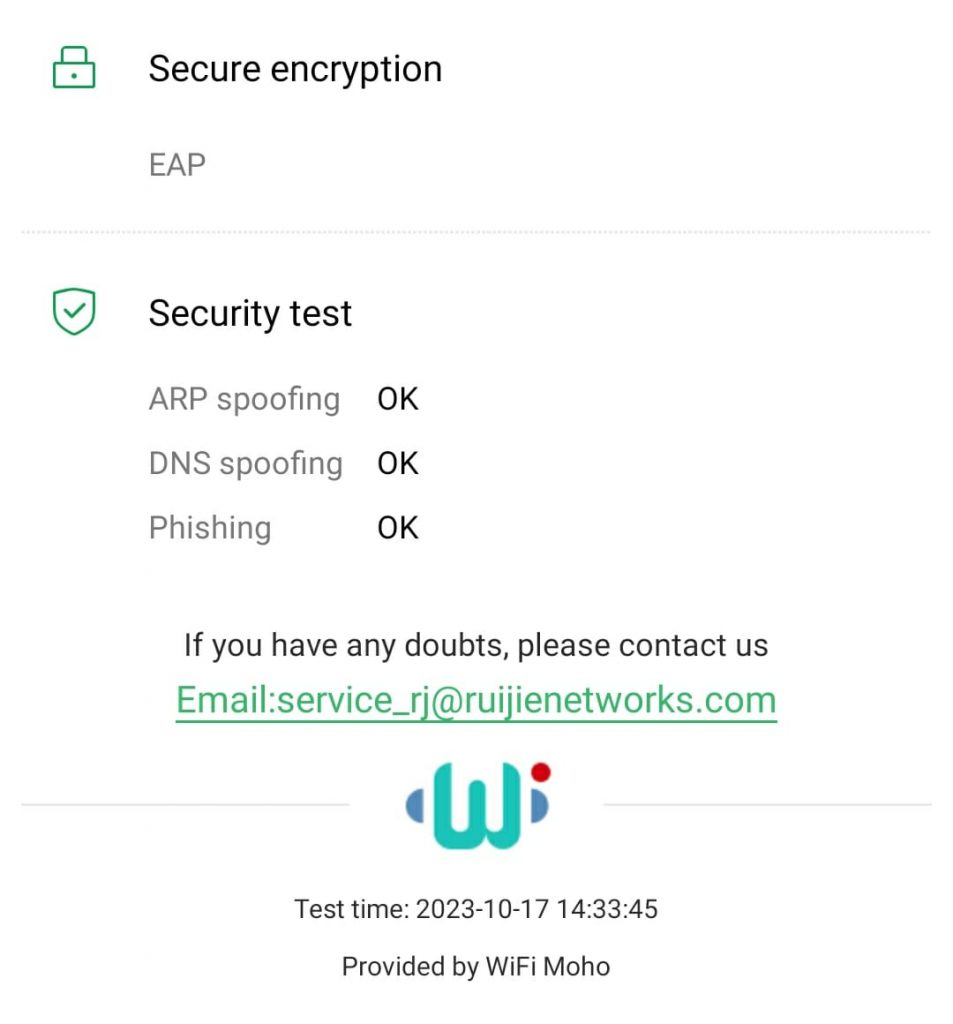The width and height of the screenshot is (953, 1024).
Task: Tap the Phishing label
Action: (210, 527)
